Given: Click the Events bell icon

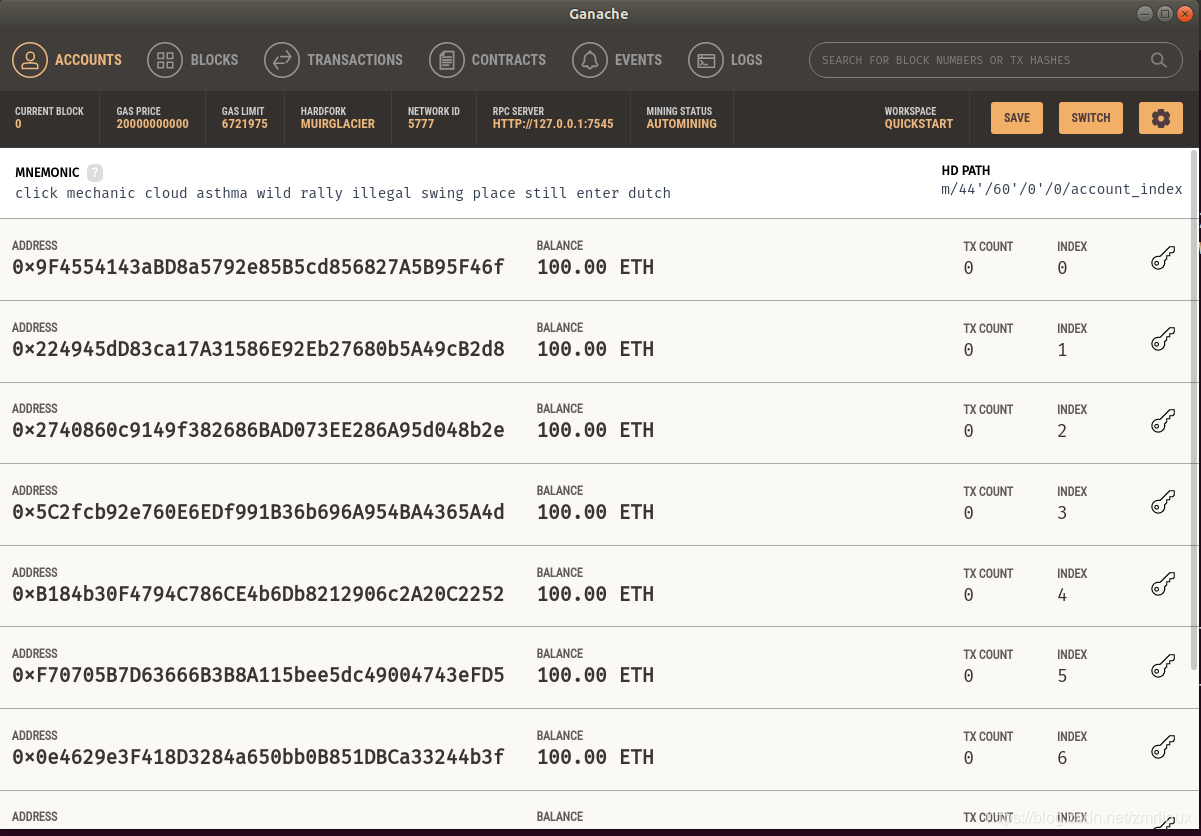Looking at the screenshot, I should (590, 60).
